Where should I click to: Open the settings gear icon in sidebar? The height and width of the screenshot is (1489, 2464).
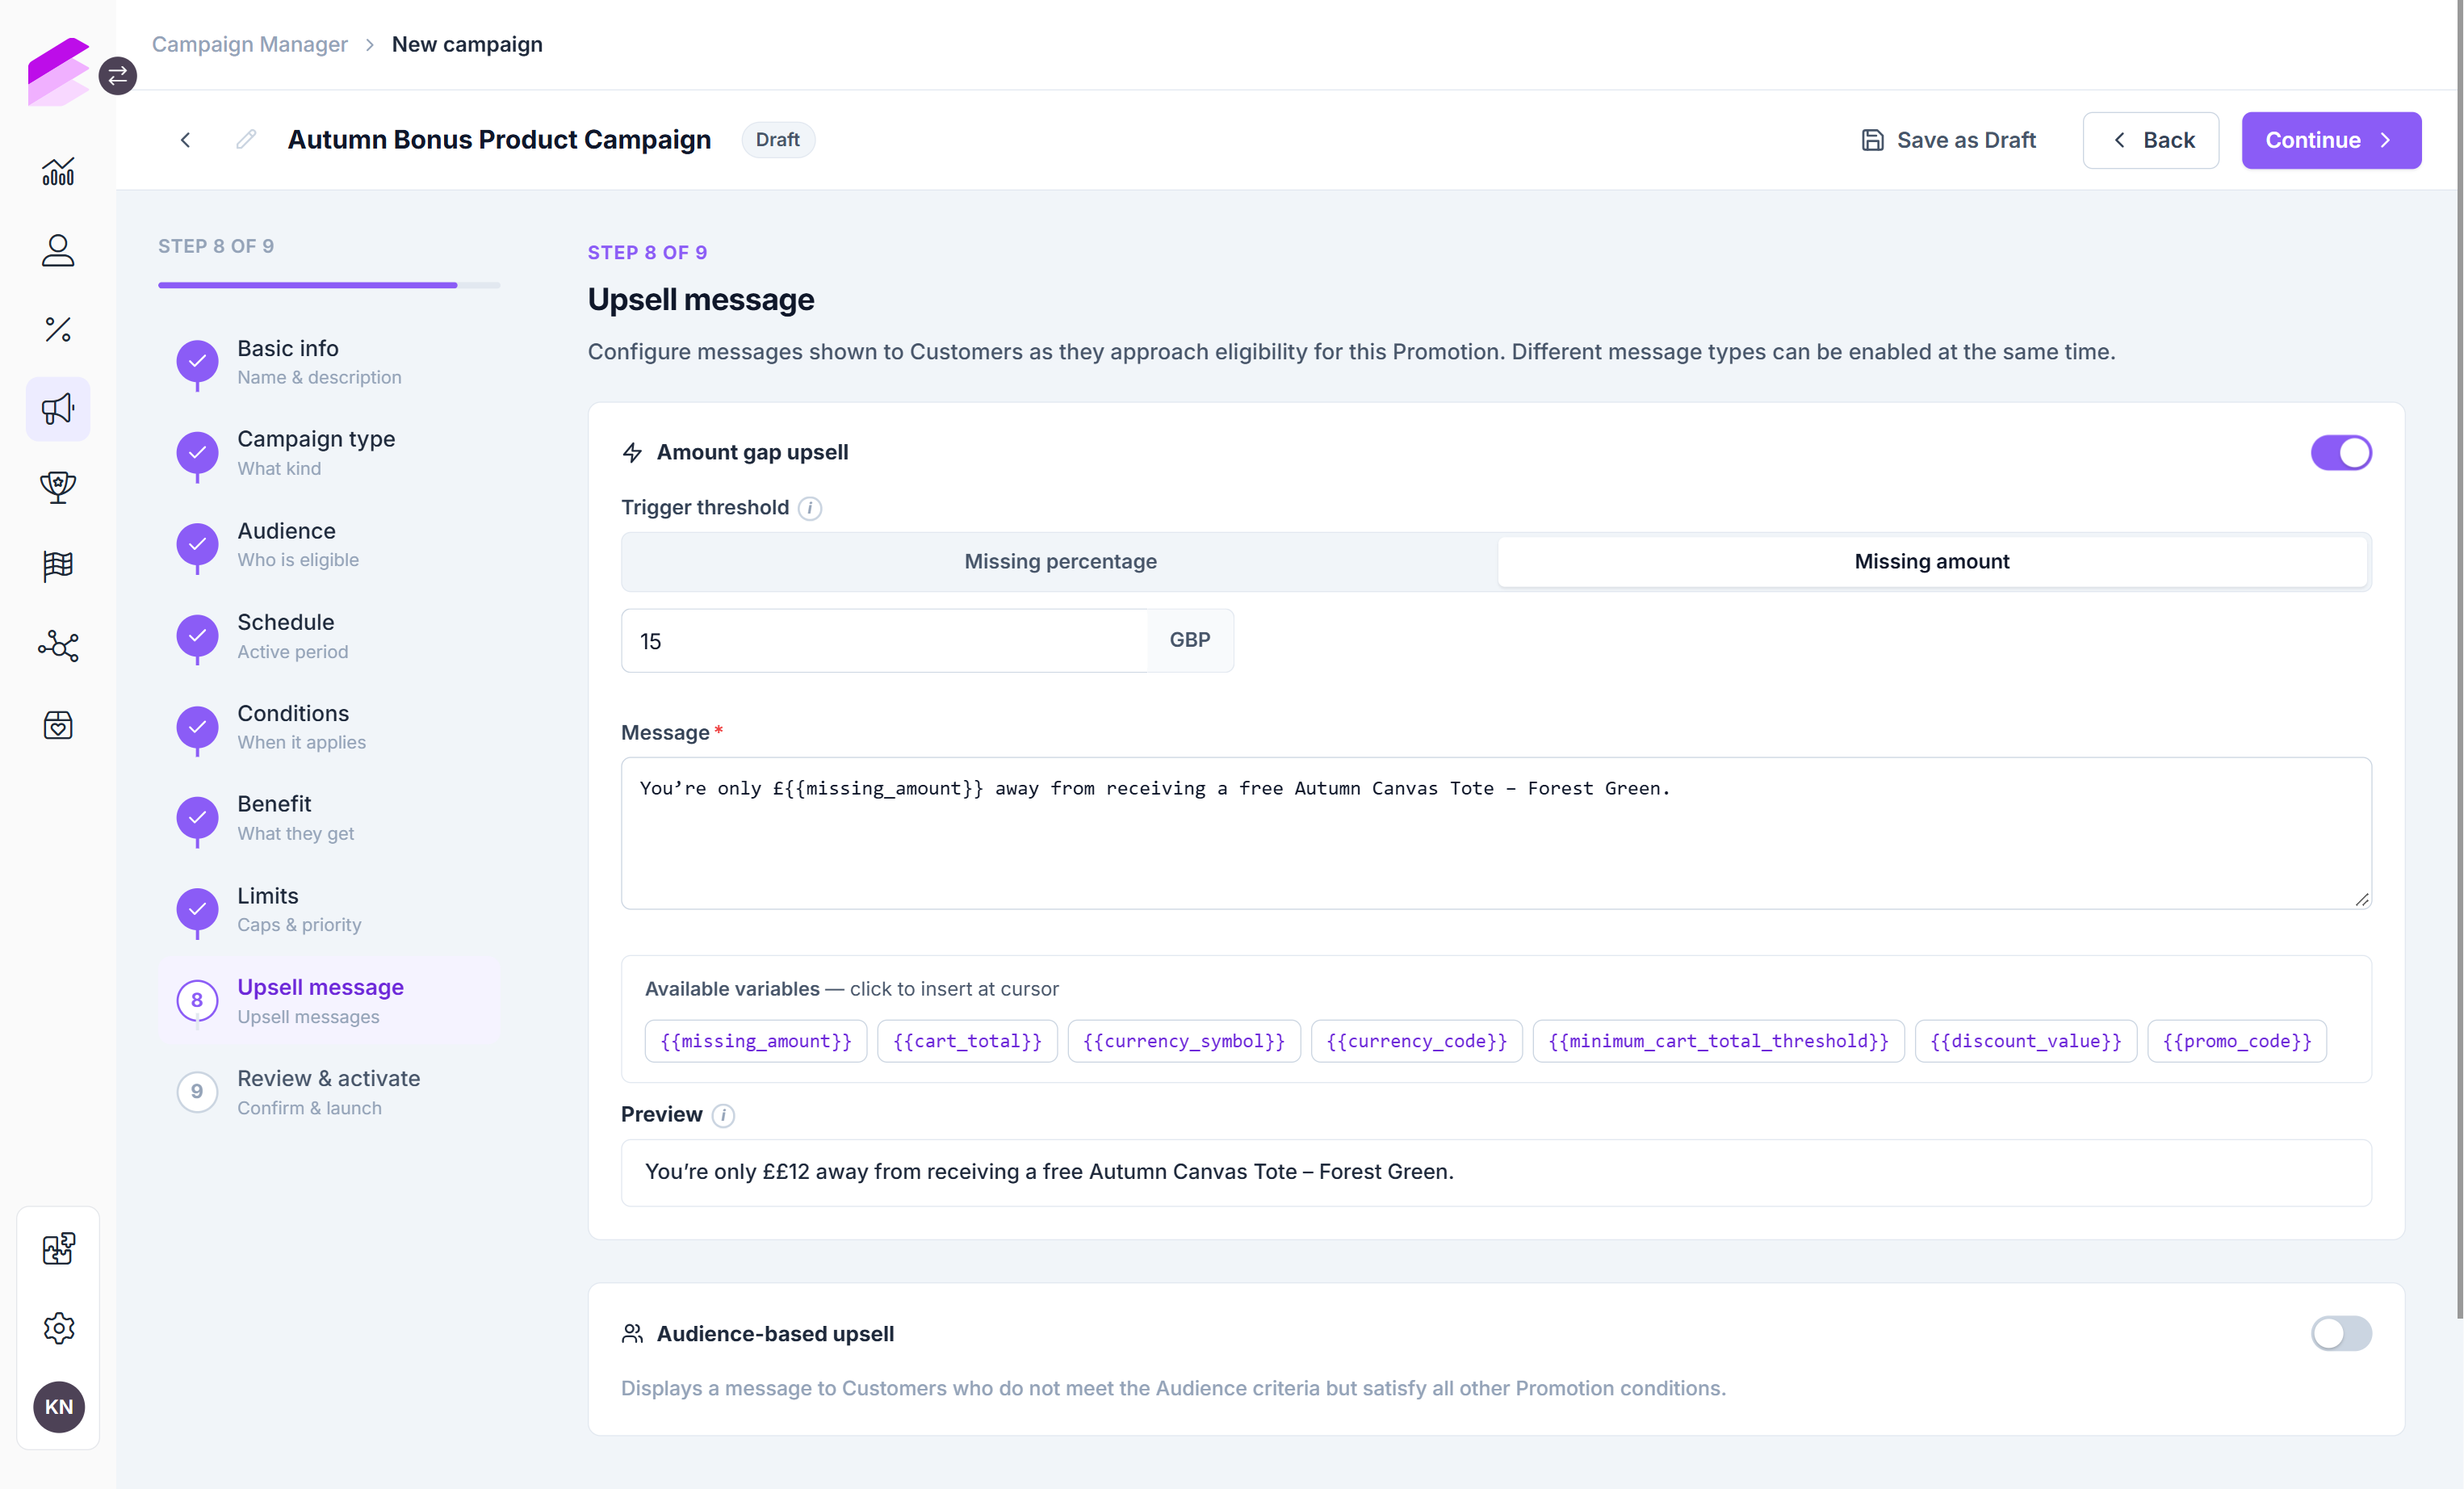point(58,1328)
